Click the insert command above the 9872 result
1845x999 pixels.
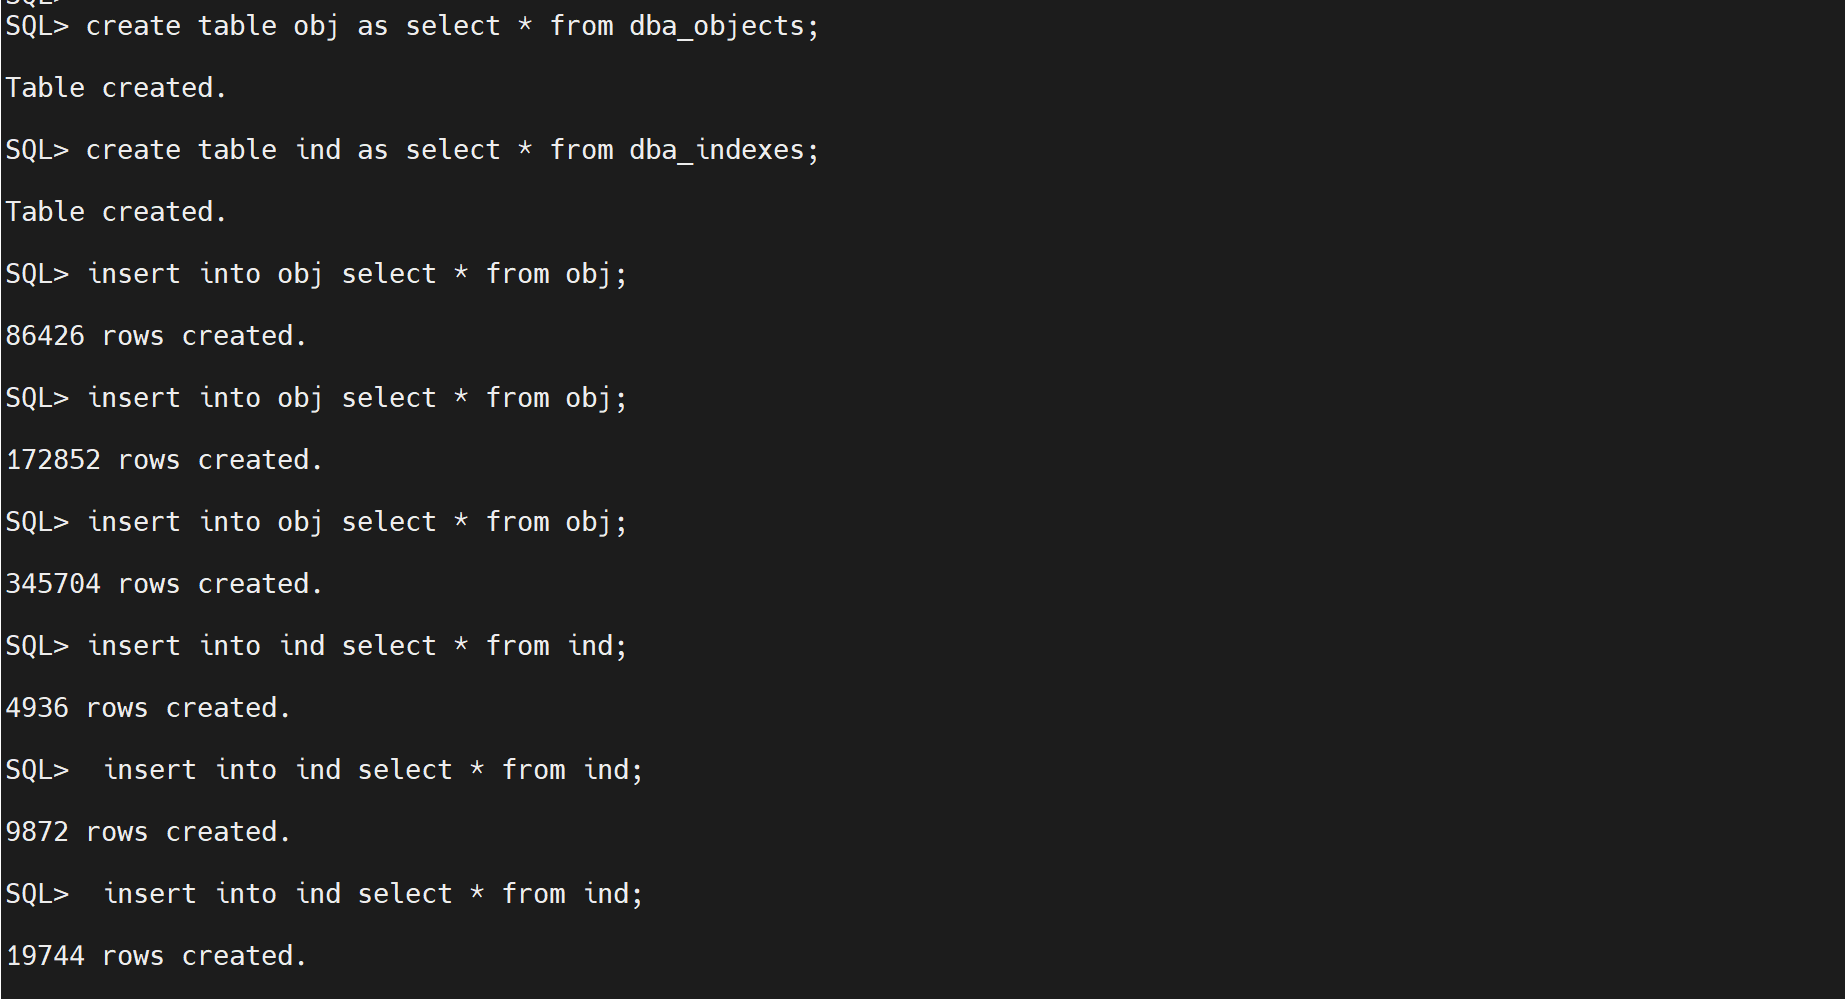tap(372, 771)
